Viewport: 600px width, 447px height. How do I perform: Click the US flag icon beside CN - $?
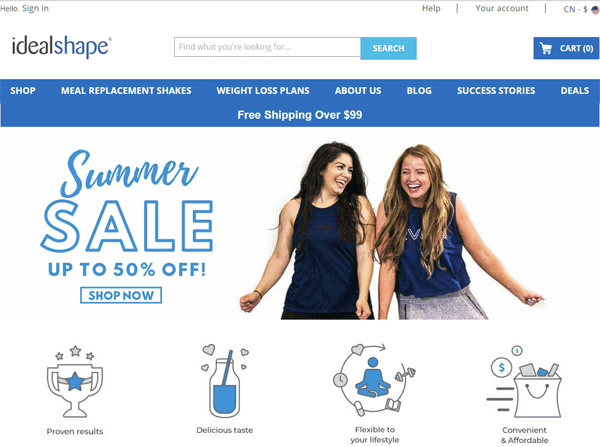pos(595,10)
